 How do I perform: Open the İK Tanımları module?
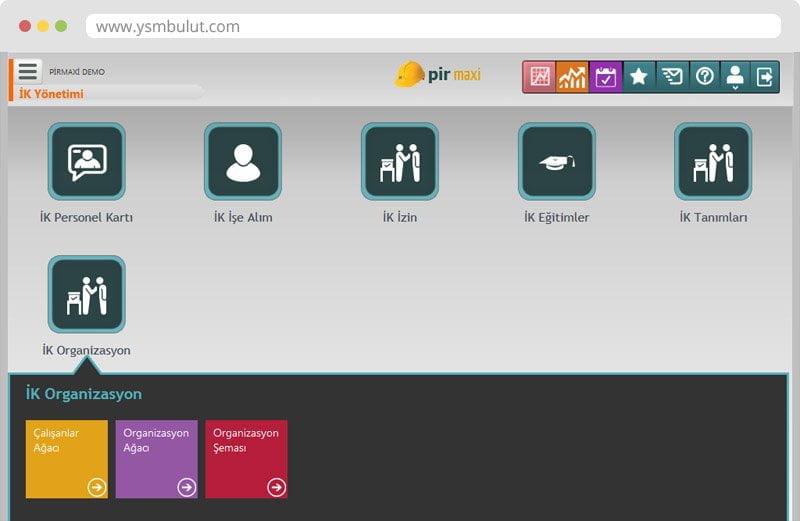(x=713, y=162)
